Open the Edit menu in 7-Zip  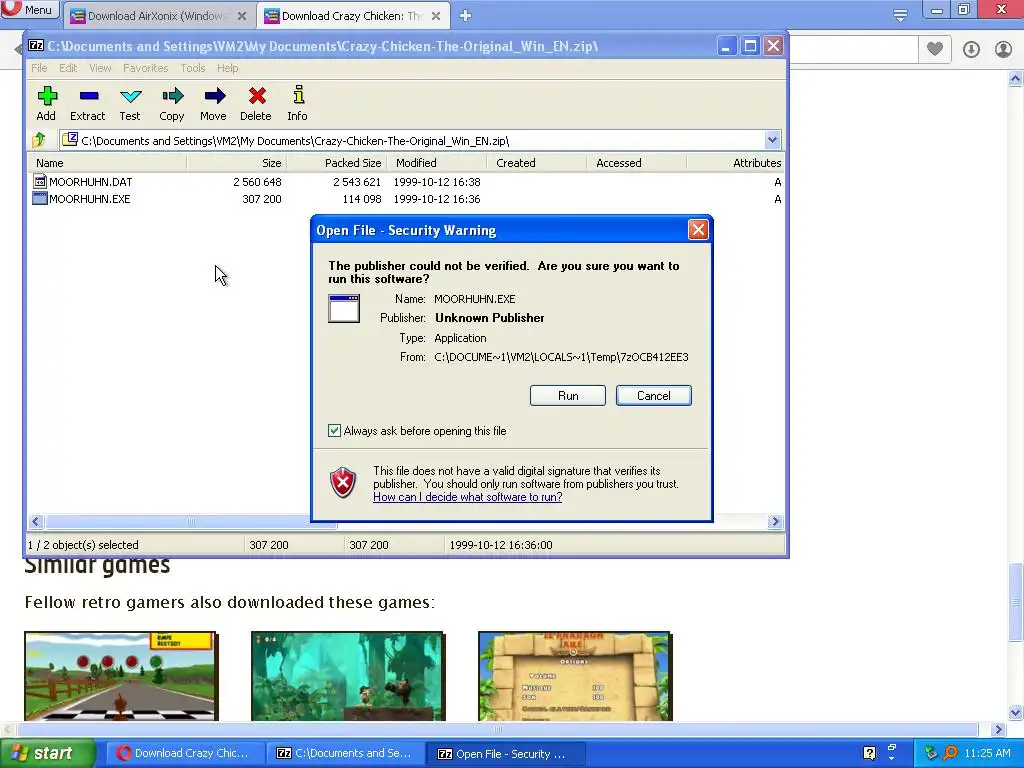tap(68, 68)
